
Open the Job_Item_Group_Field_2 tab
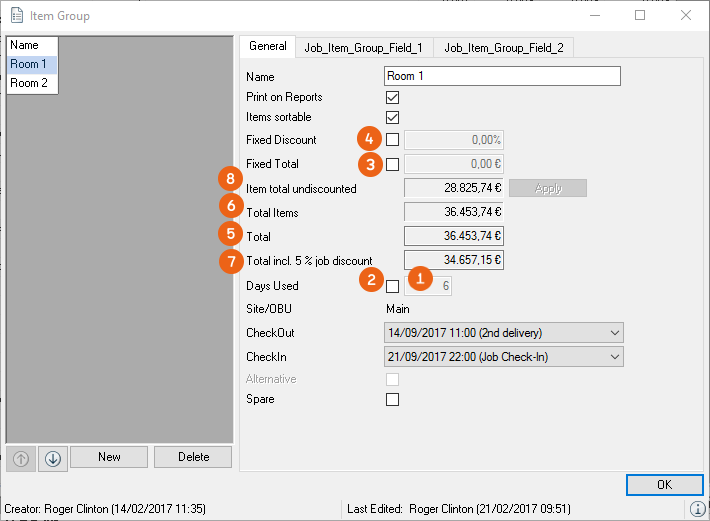503,47
